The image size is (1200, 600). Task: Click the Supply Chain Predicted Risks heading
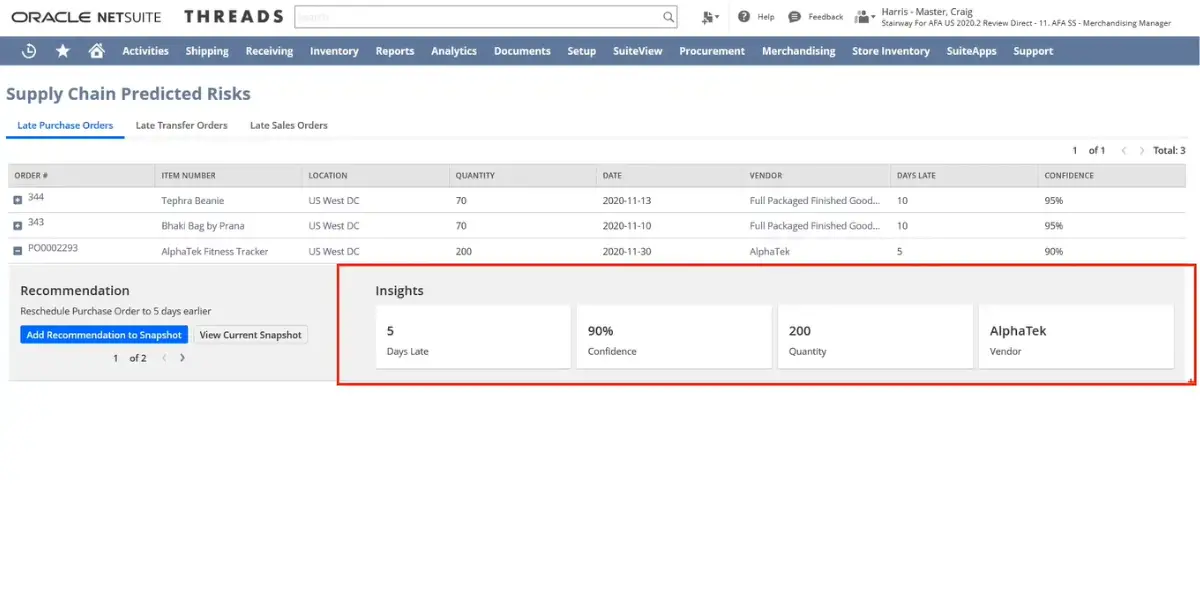coord(128,94)
